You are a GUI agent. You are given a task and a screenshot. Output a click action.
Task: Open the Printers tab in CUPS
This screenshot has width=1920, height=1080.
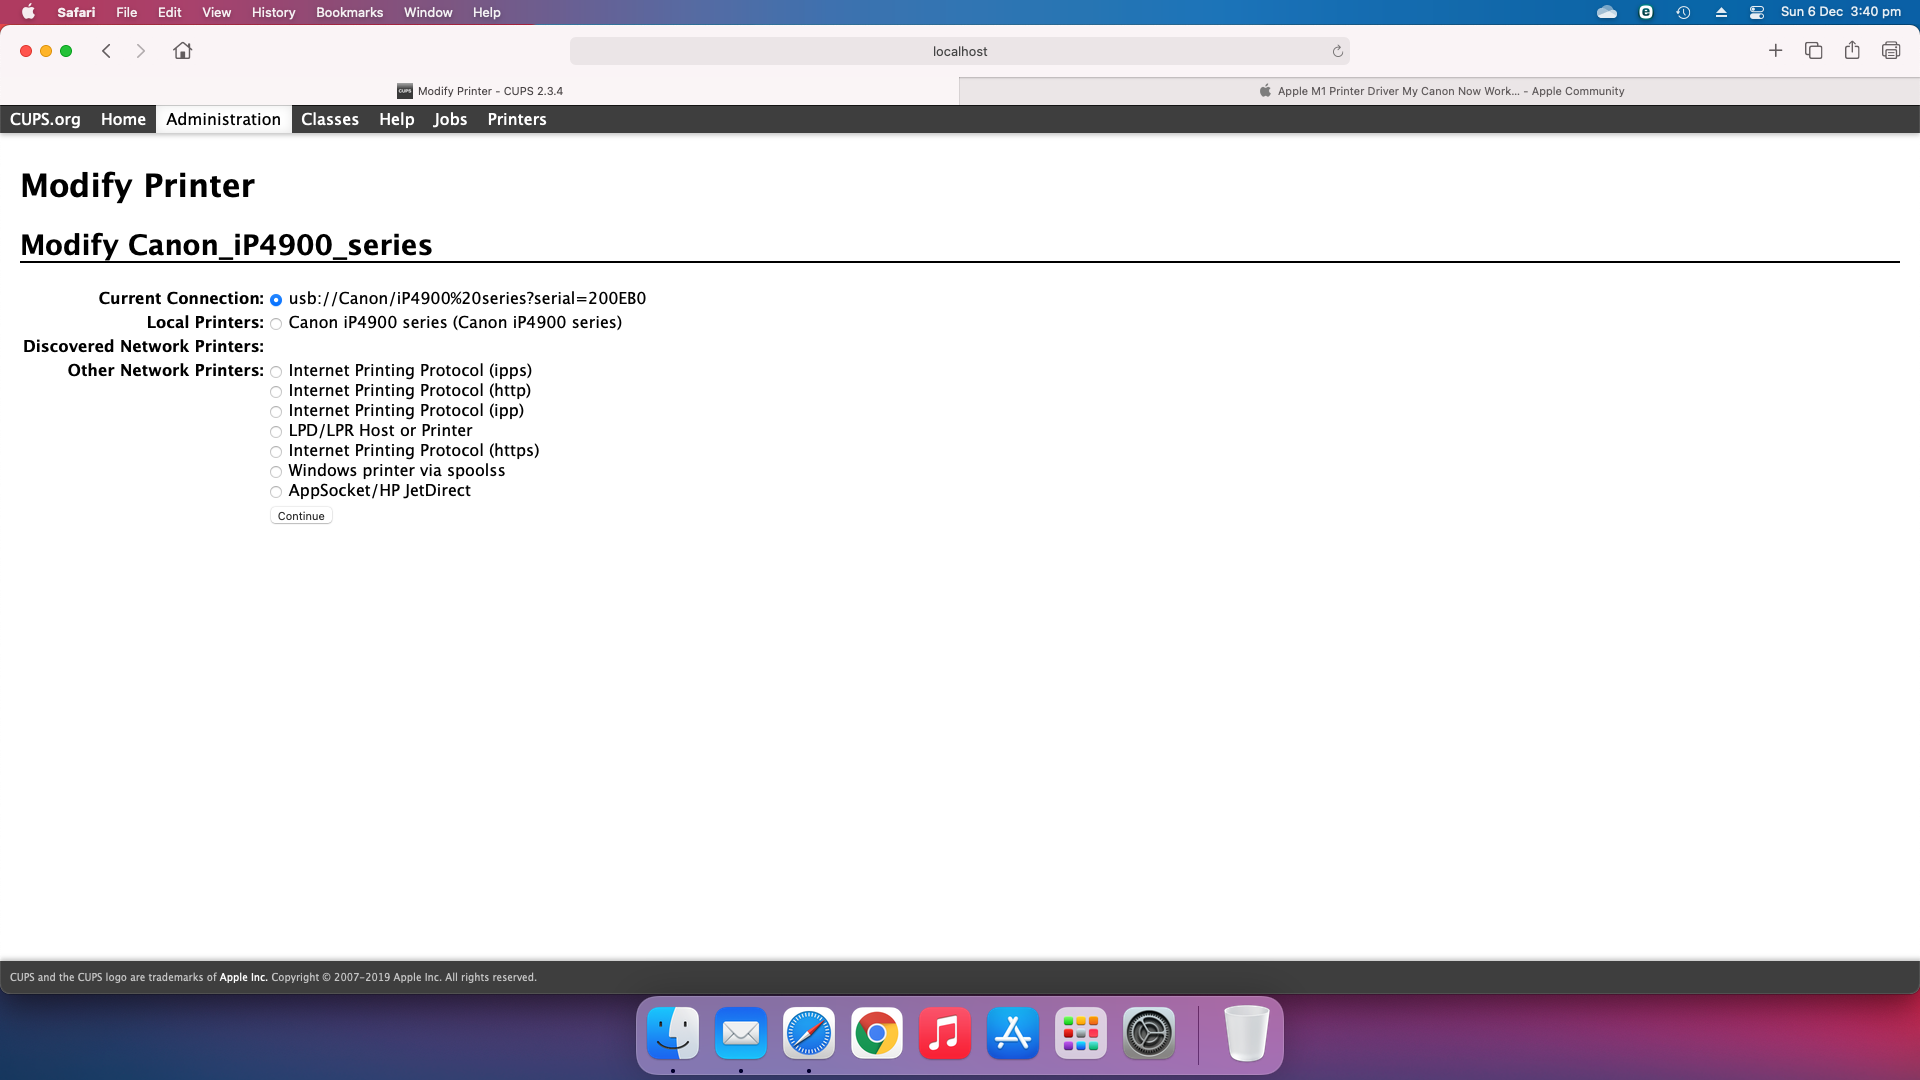pyautogui.click(x=516, y=119)
